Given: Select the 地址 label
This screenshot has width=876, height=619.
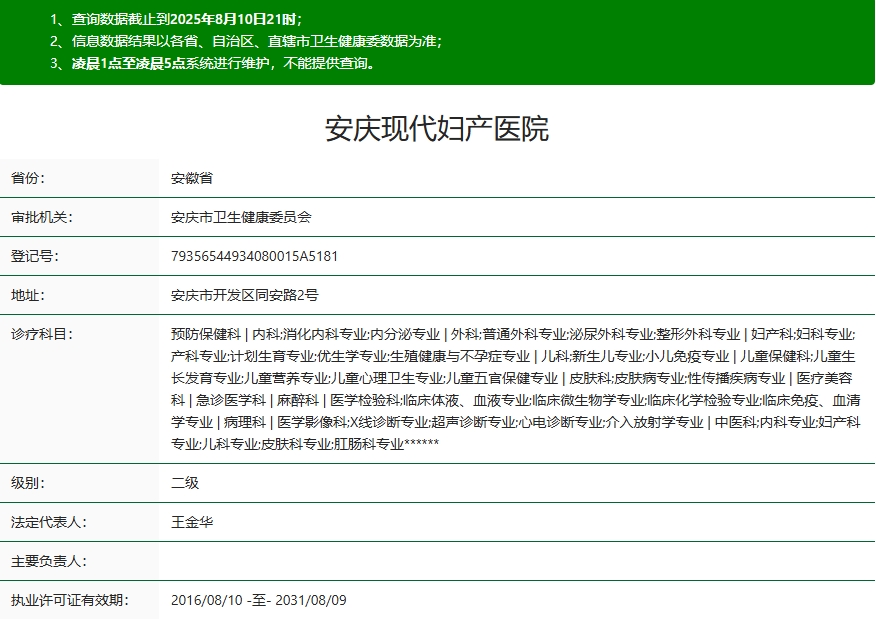Looking at the screenshot, I should click(x=28, y=295).
